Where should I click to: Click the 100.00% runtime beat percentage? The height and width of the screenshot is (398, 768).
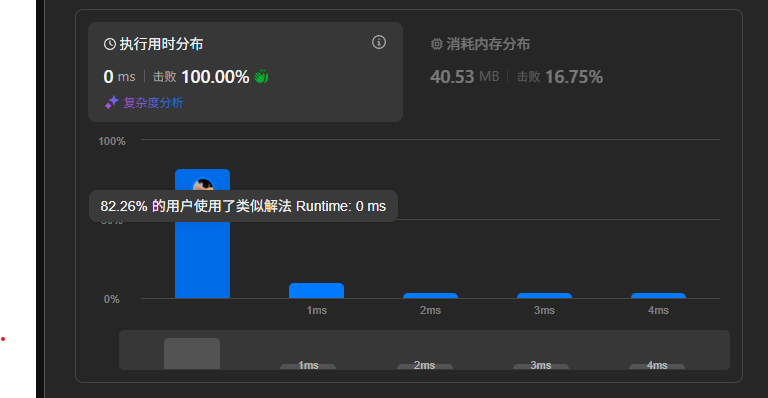point(215,77)
